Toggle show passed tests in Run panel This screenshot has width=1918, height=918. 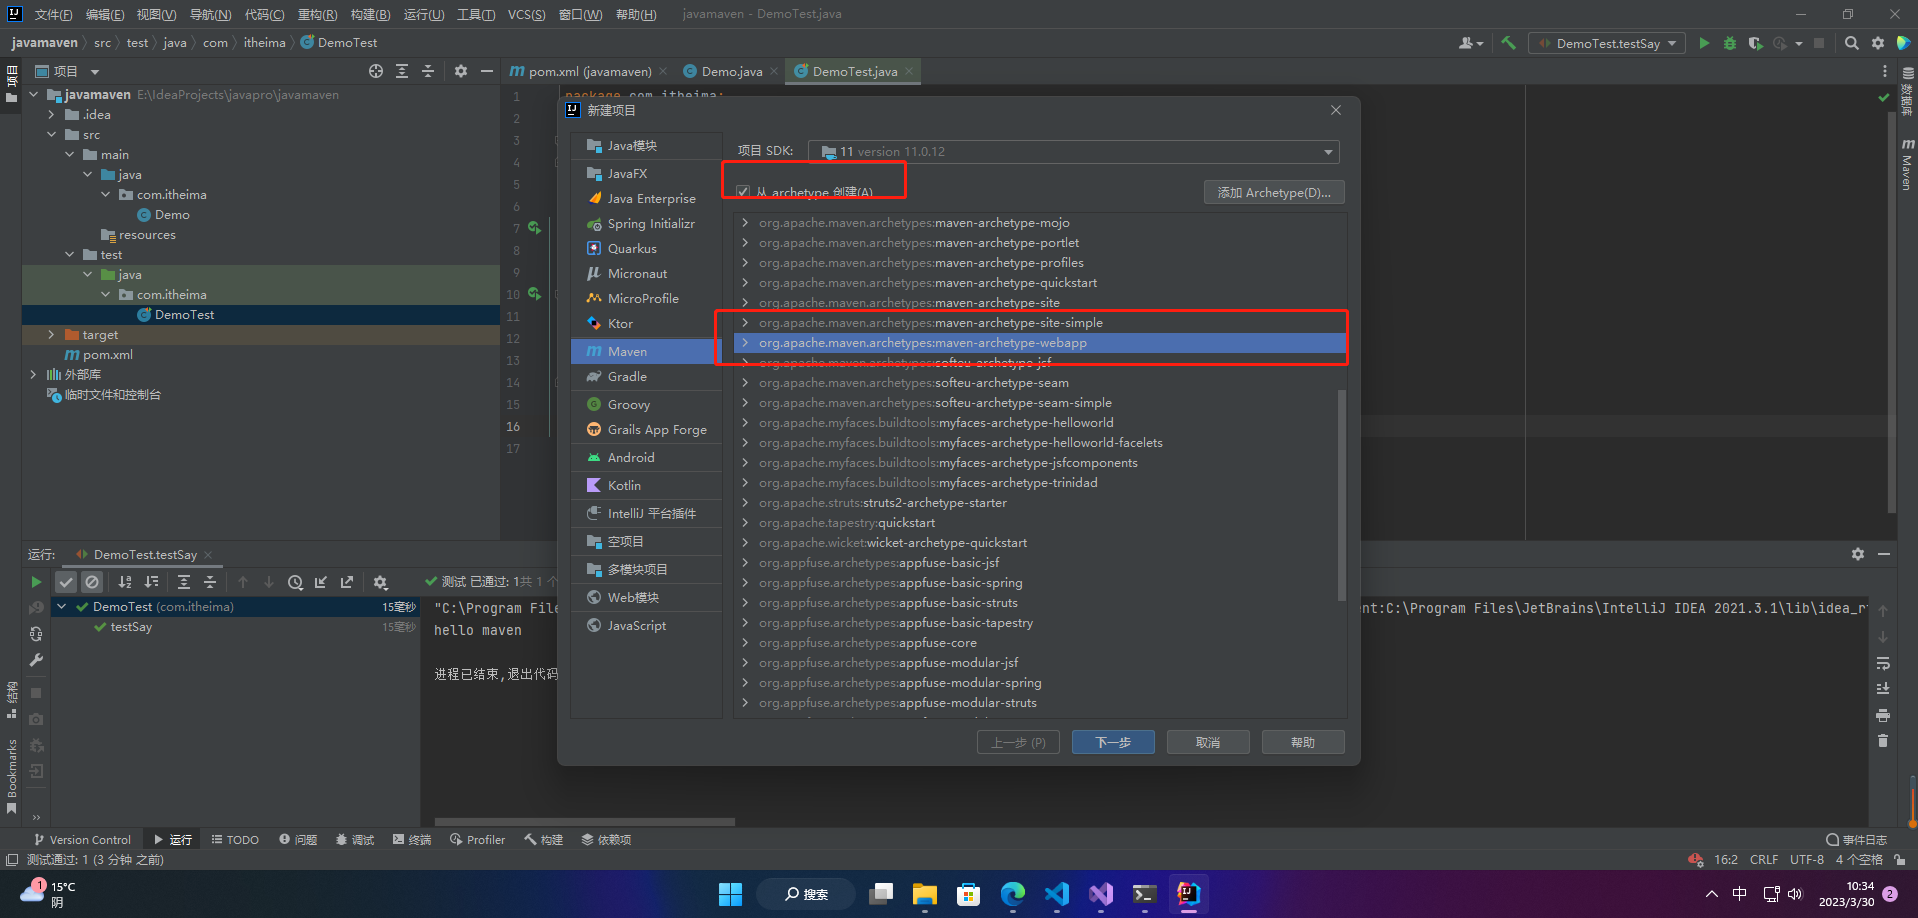(x=66, y=582)
